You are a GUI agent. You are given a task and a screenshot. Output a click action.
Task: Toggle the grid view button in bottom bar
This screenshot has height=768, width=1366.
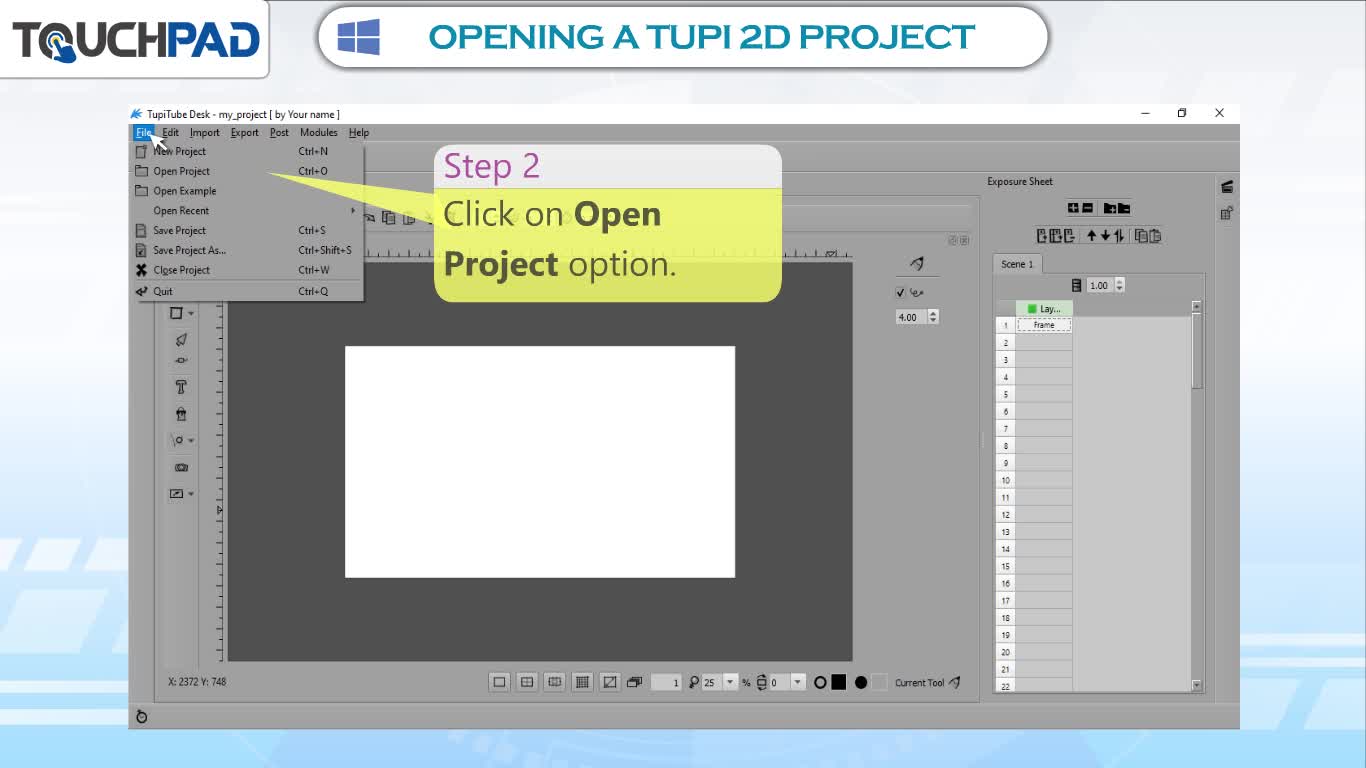[527, 682]
